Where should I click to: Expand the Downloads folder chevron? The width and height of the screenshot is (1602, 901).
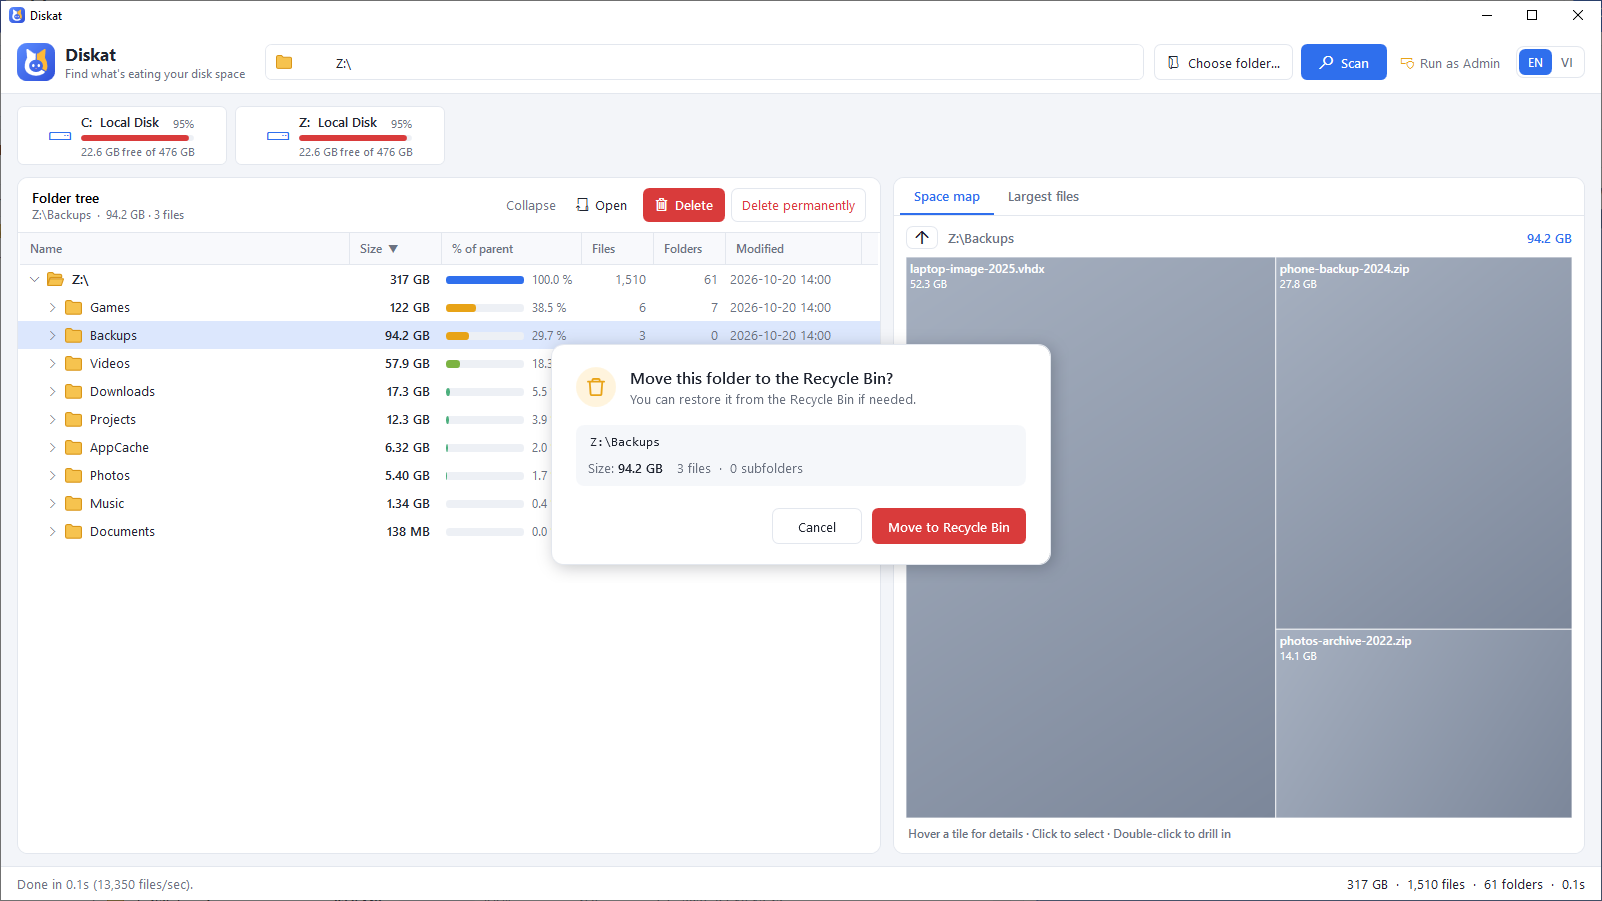coord(52,391)
